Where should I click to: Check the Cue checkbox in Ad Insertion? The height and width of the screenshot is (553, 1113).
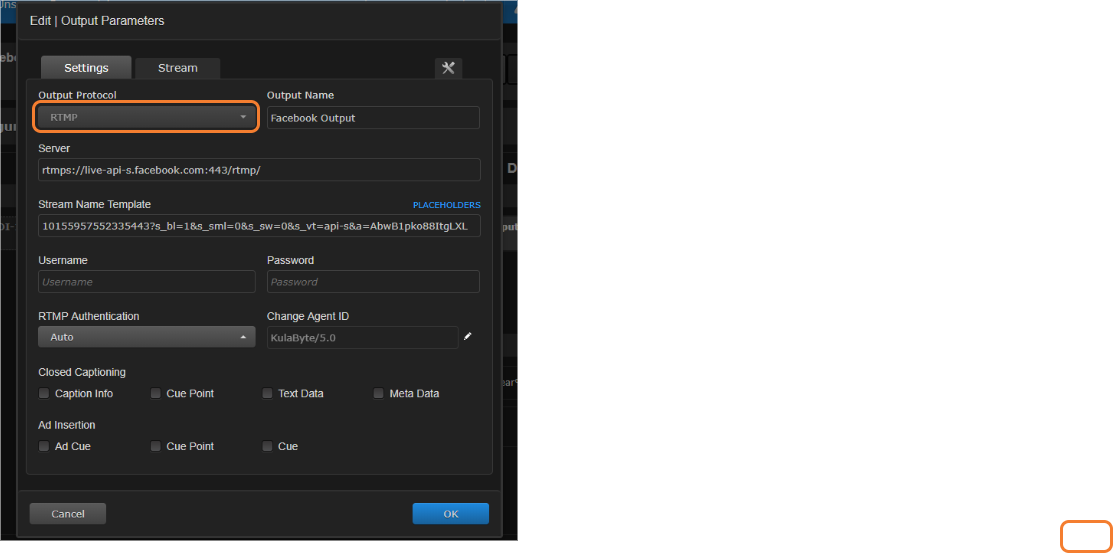click(268, 446)
